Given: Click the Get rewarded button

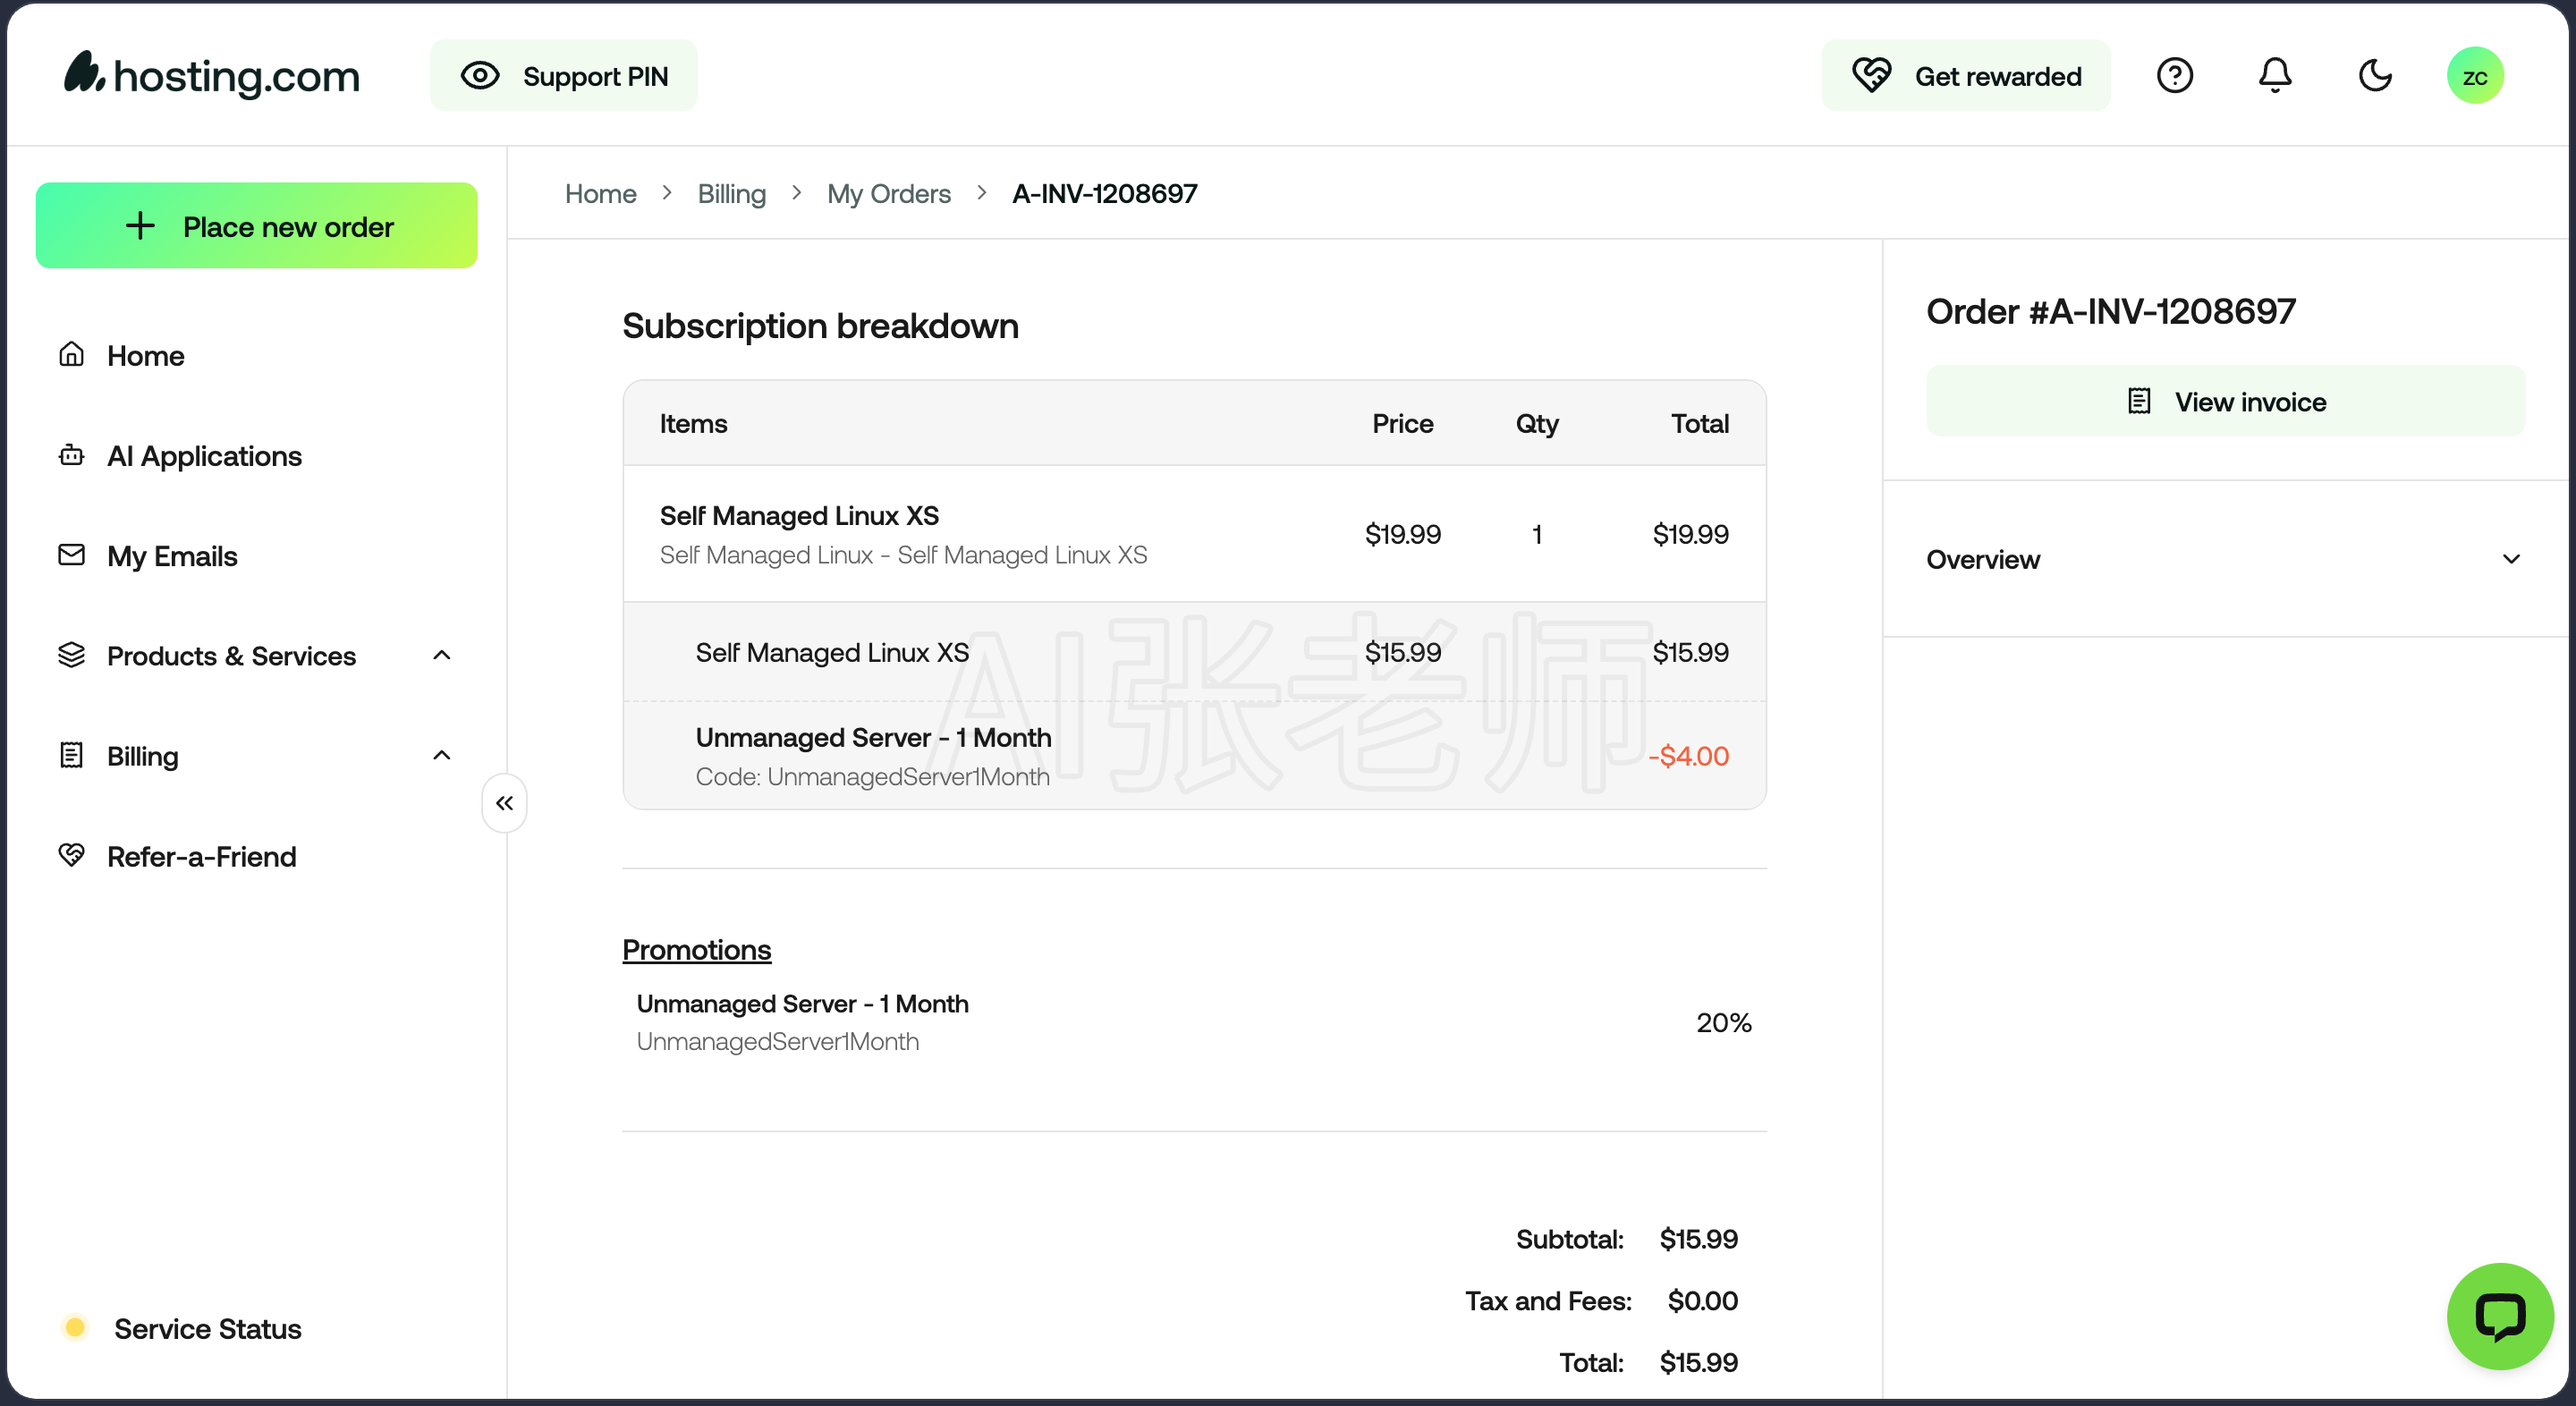Looking at the screenshot, I should tap(1965, 75).
